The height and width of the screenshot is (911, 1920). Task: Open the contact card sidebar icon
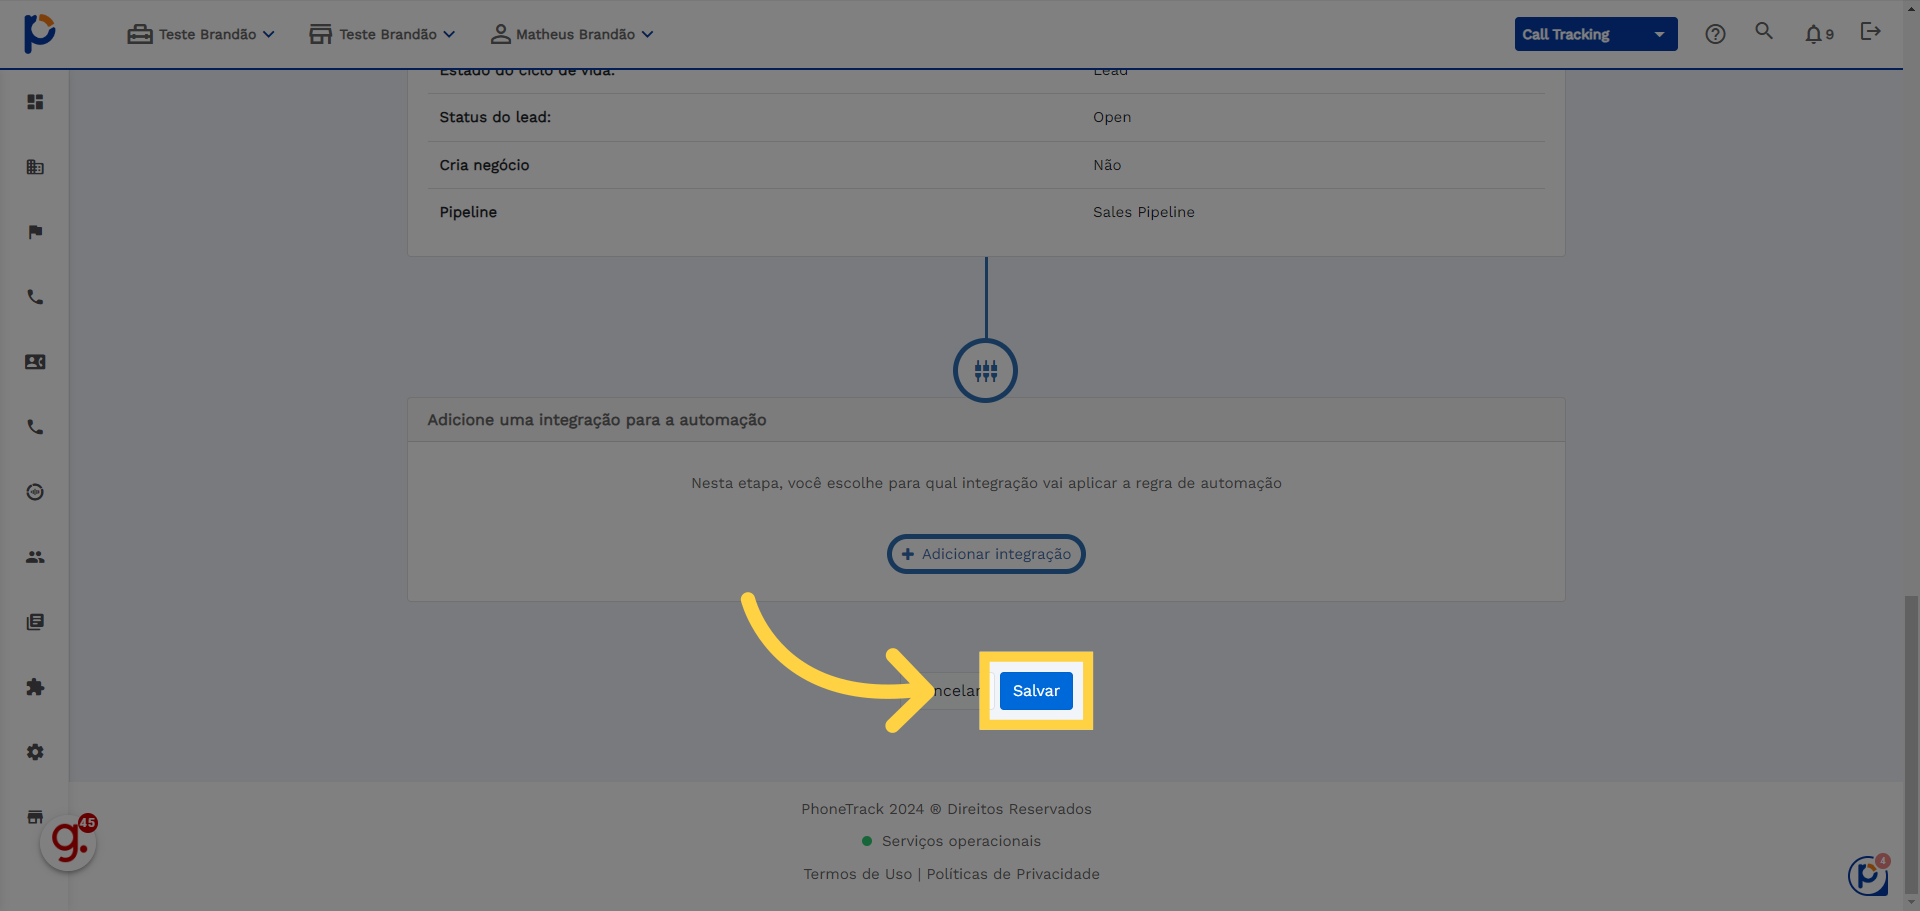click(35, 362)
